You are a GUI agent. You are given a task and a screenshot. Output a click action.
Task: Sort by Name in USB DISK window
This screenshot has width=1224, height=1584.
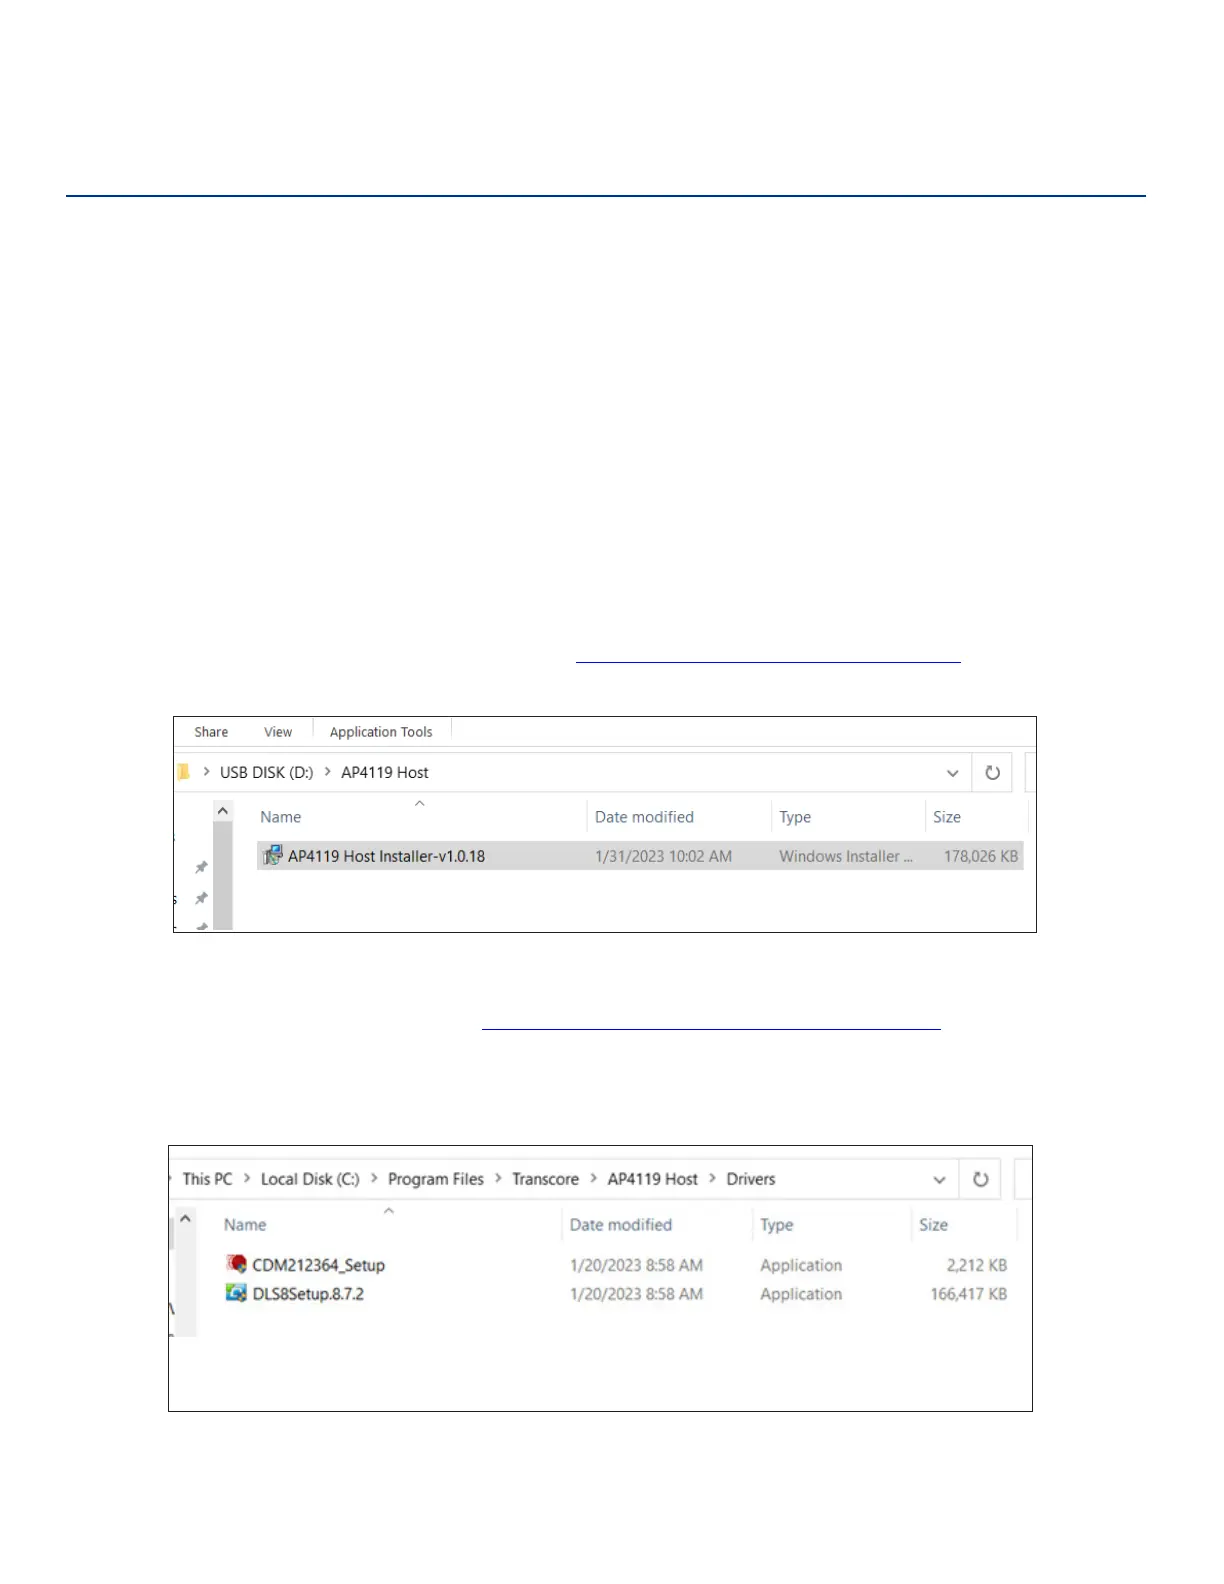(x=280, y=817)
